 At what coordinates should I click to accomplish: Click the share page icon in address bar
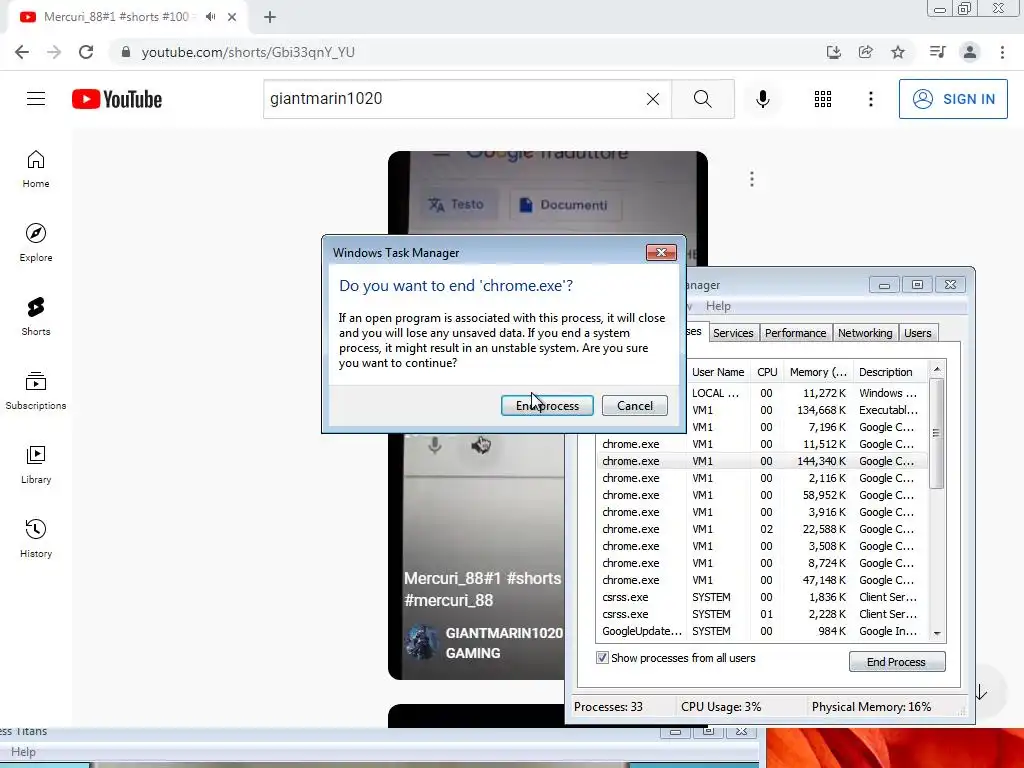[866, 52]
